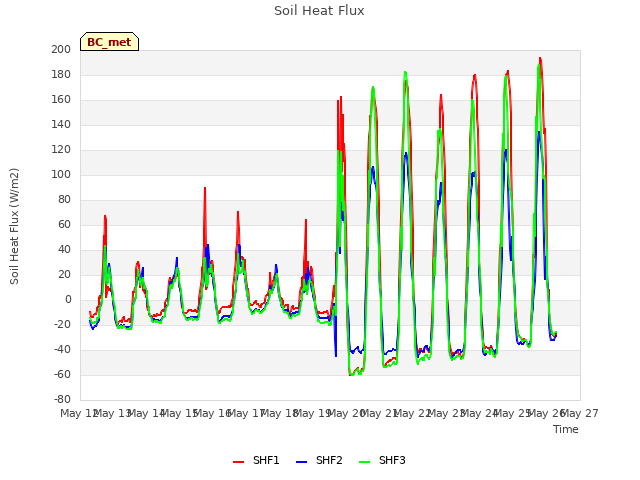This screenshot has width=640, height=480.
Task: Click the May 27 x-axis label
Action: (580, 414)
